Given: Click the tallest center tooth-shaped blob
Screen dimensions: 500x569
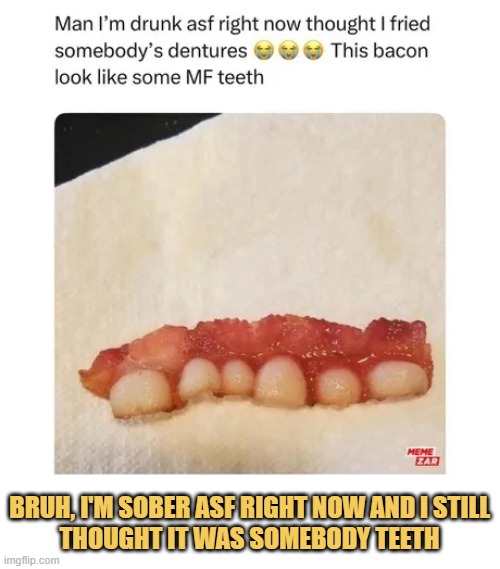Looking at the screenshot, I should tap(280, 381).
